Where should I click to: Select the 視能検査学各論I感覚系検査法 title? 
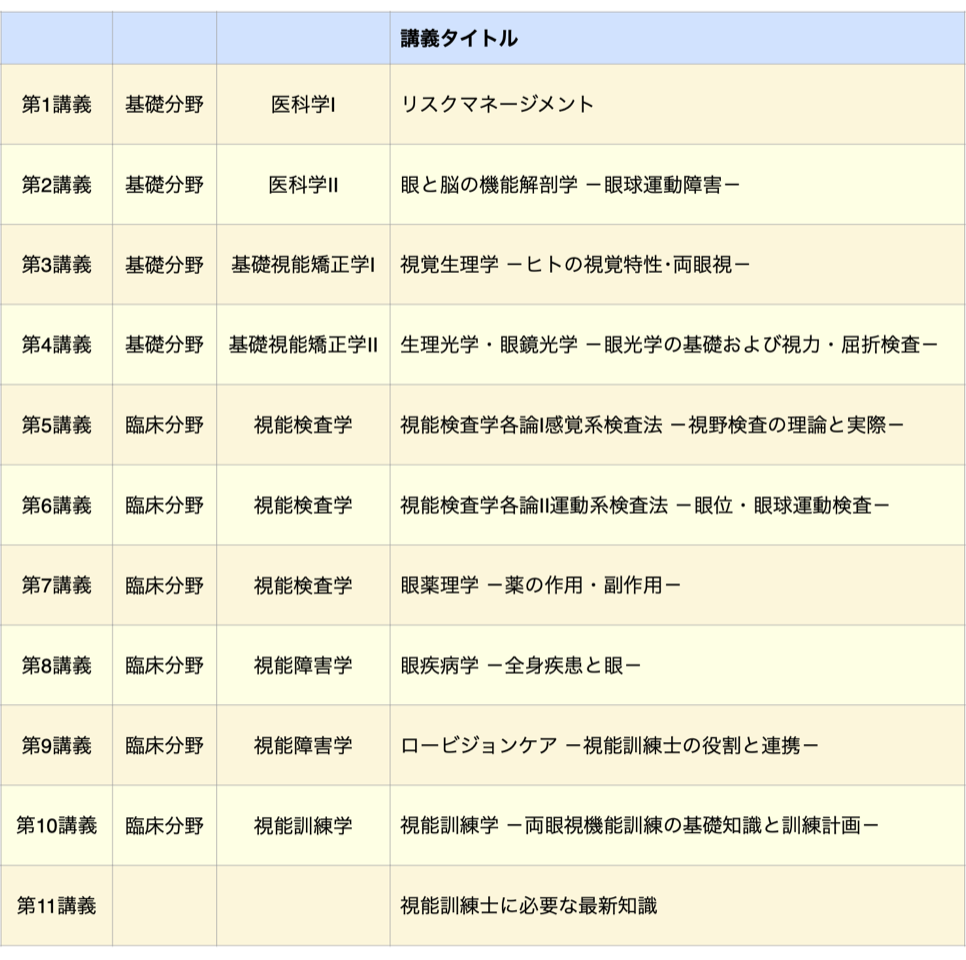point(651,425)
